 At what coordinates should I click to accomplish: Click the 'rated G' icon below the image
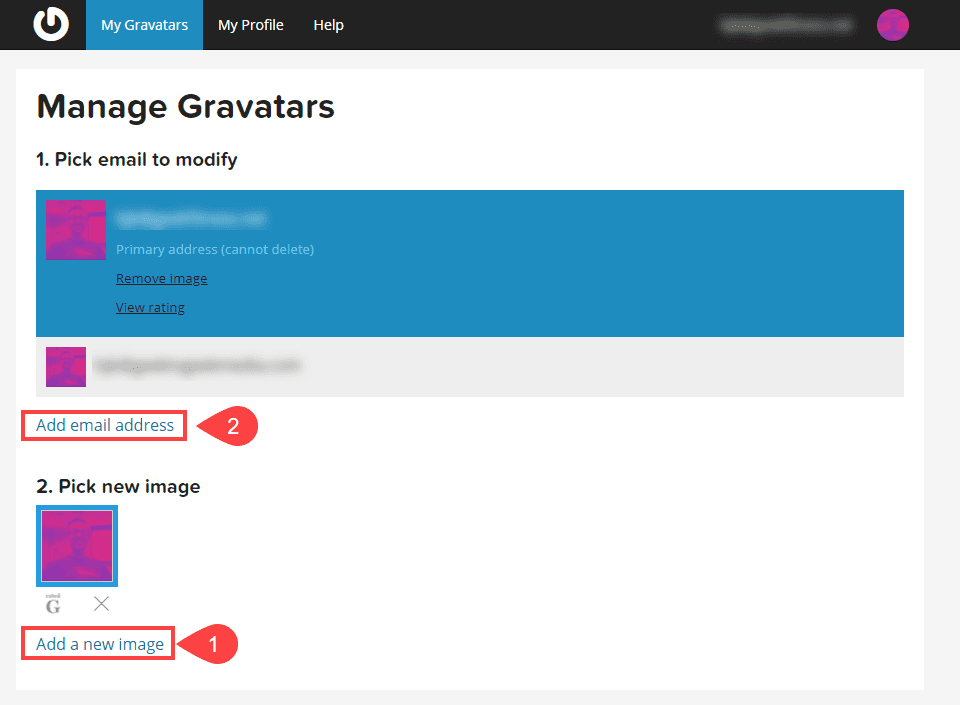51,603
